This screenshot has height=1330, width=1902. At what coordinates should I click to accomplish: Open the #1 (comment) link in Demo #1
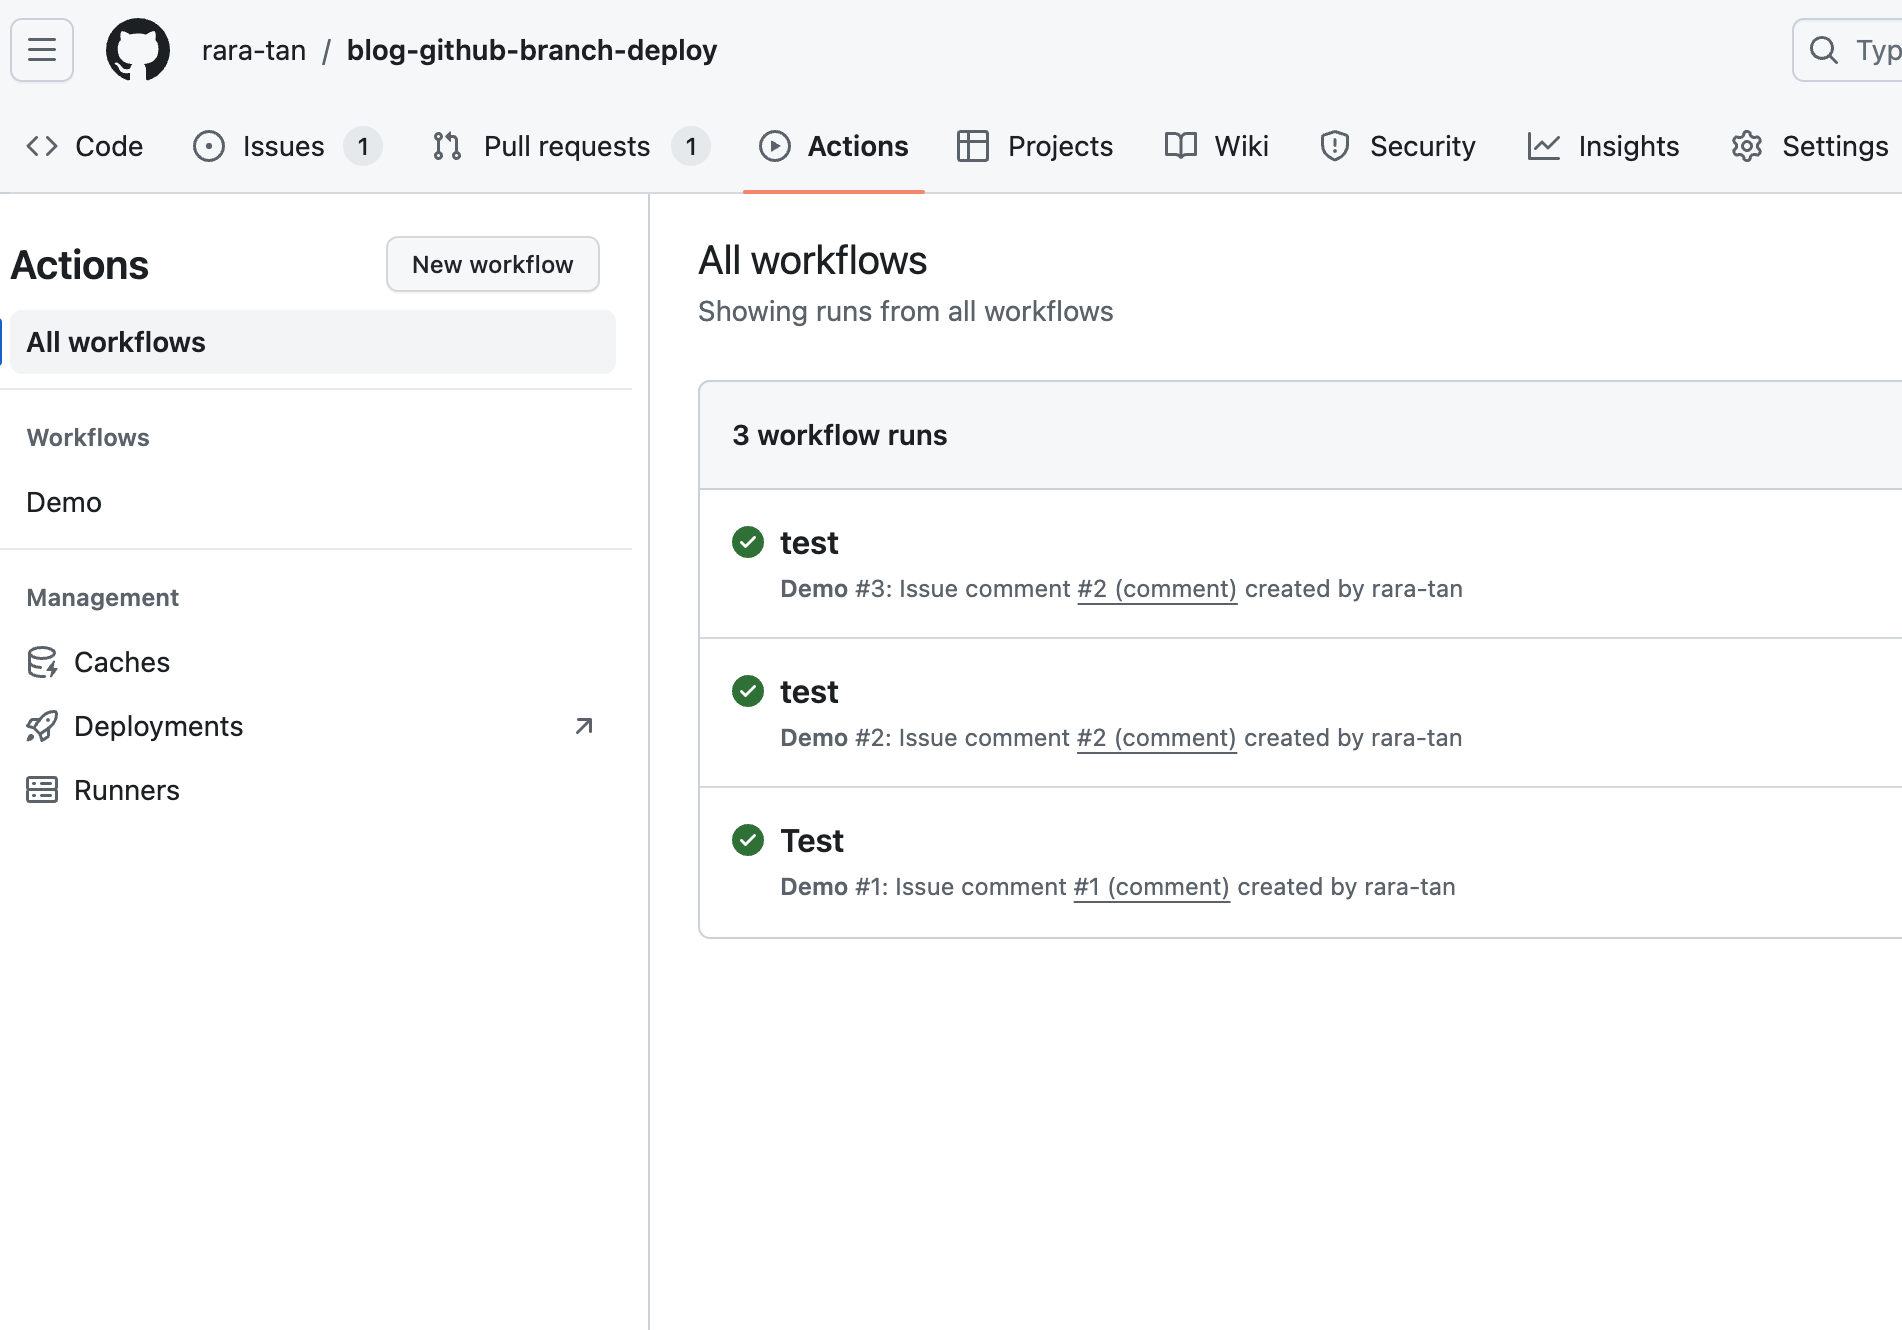click(x=1151, y=887)
